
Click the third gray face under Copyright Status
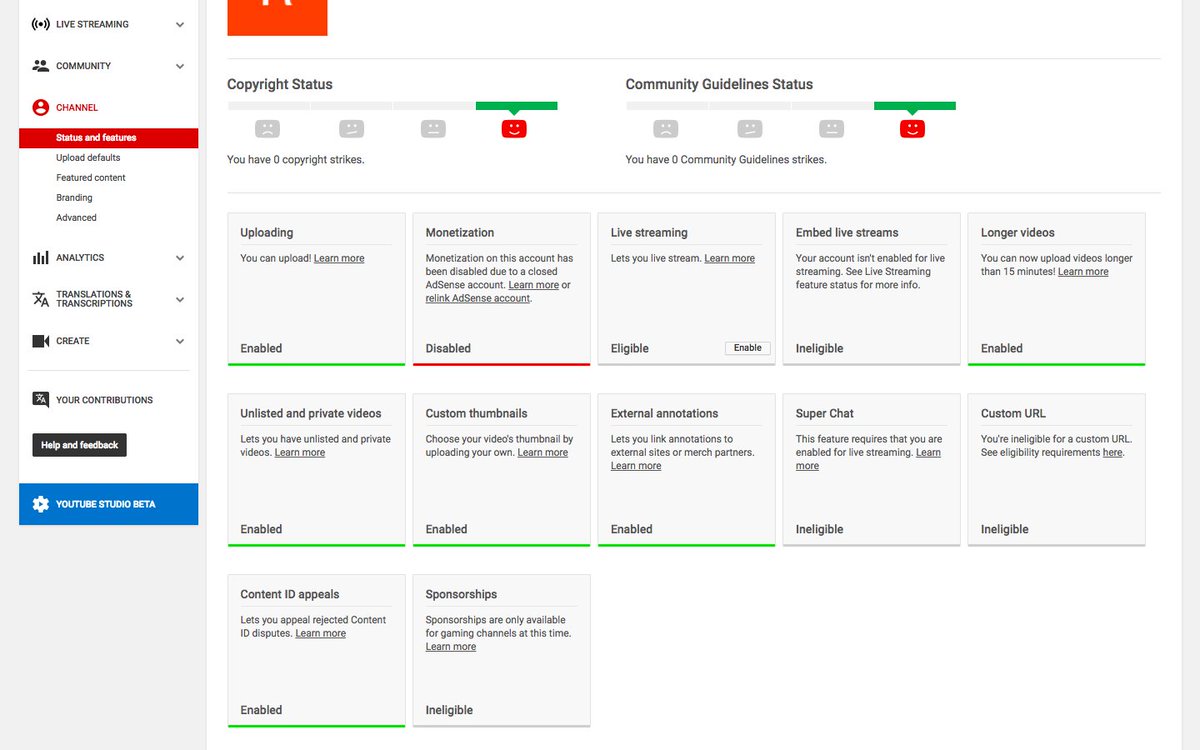(x=432, y=128)
